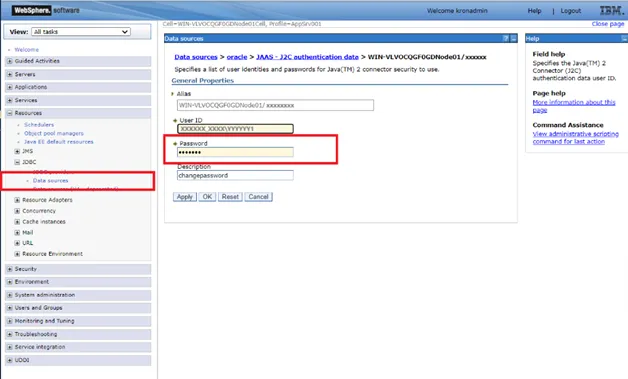The image size is (628, 379).
Task: Open the View All tasks dropdown
Action: click(x=81, y=32)
